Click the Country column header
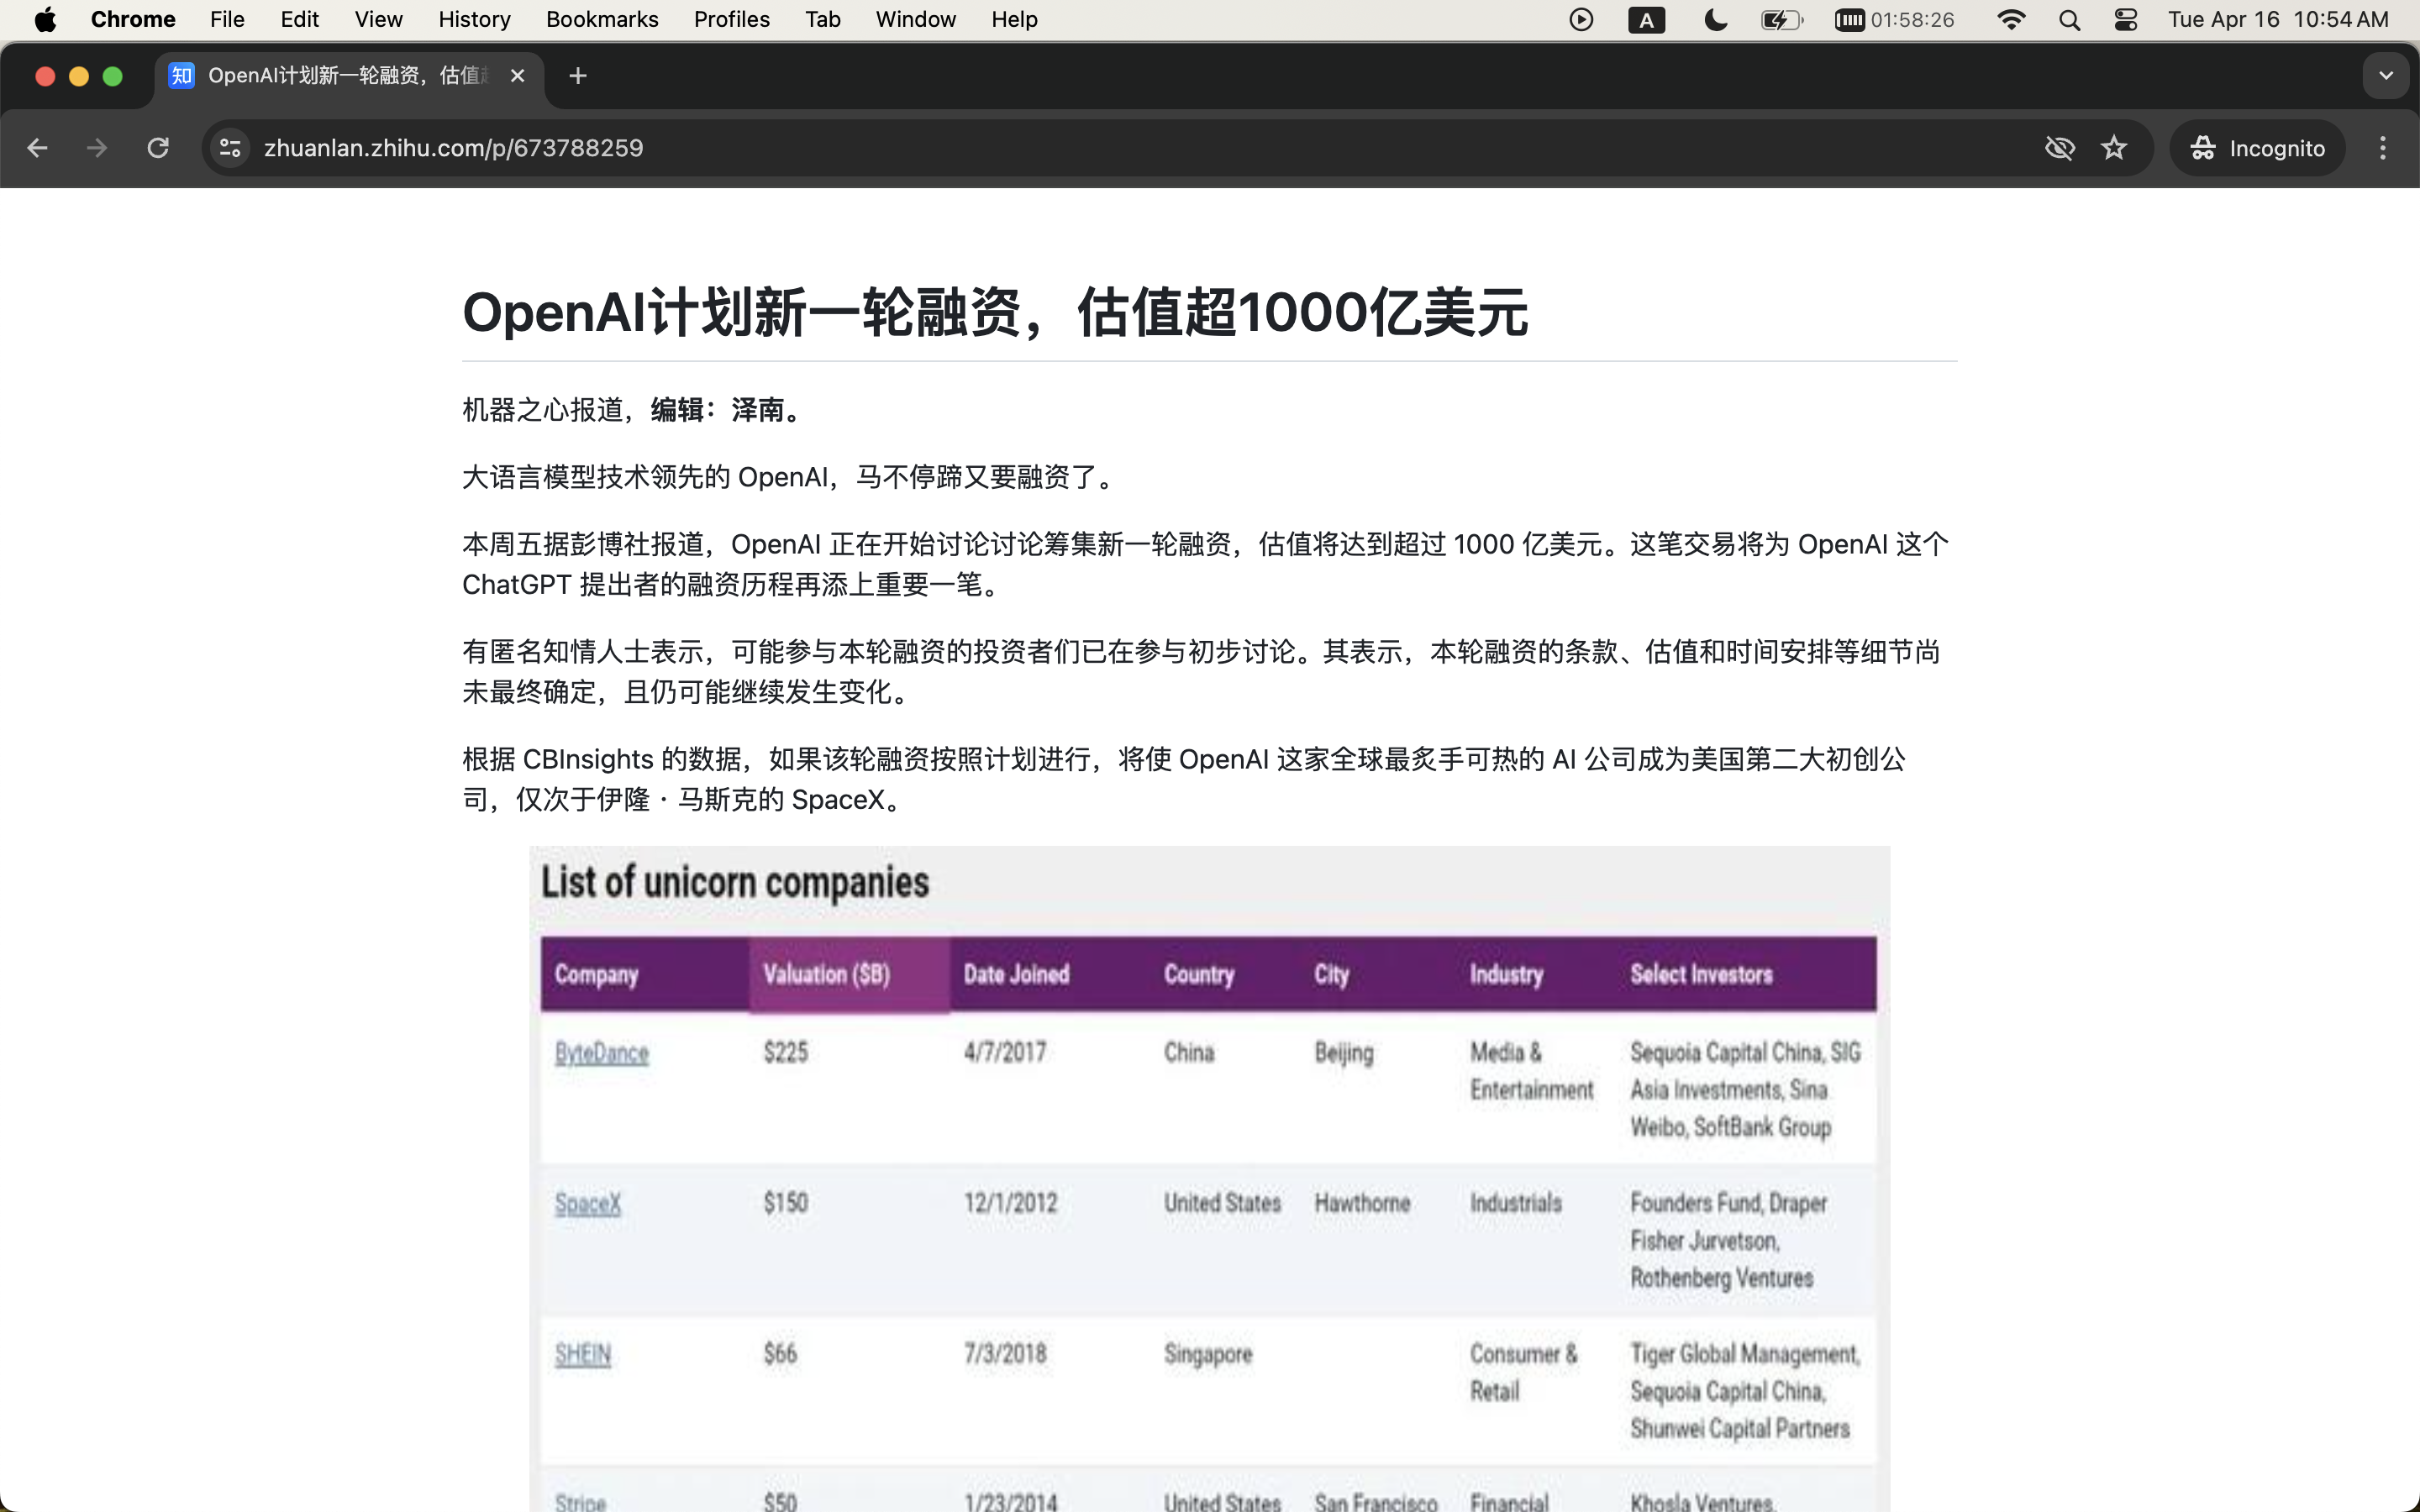2420x1512 pixels. (1199, 974)
